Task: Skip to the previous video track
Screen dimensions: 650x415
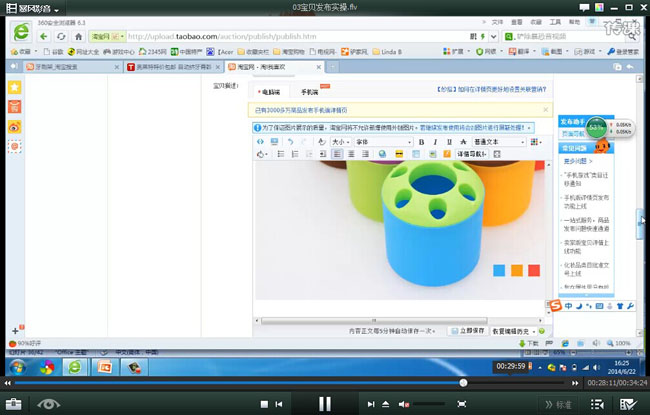Action: (279, 404)
